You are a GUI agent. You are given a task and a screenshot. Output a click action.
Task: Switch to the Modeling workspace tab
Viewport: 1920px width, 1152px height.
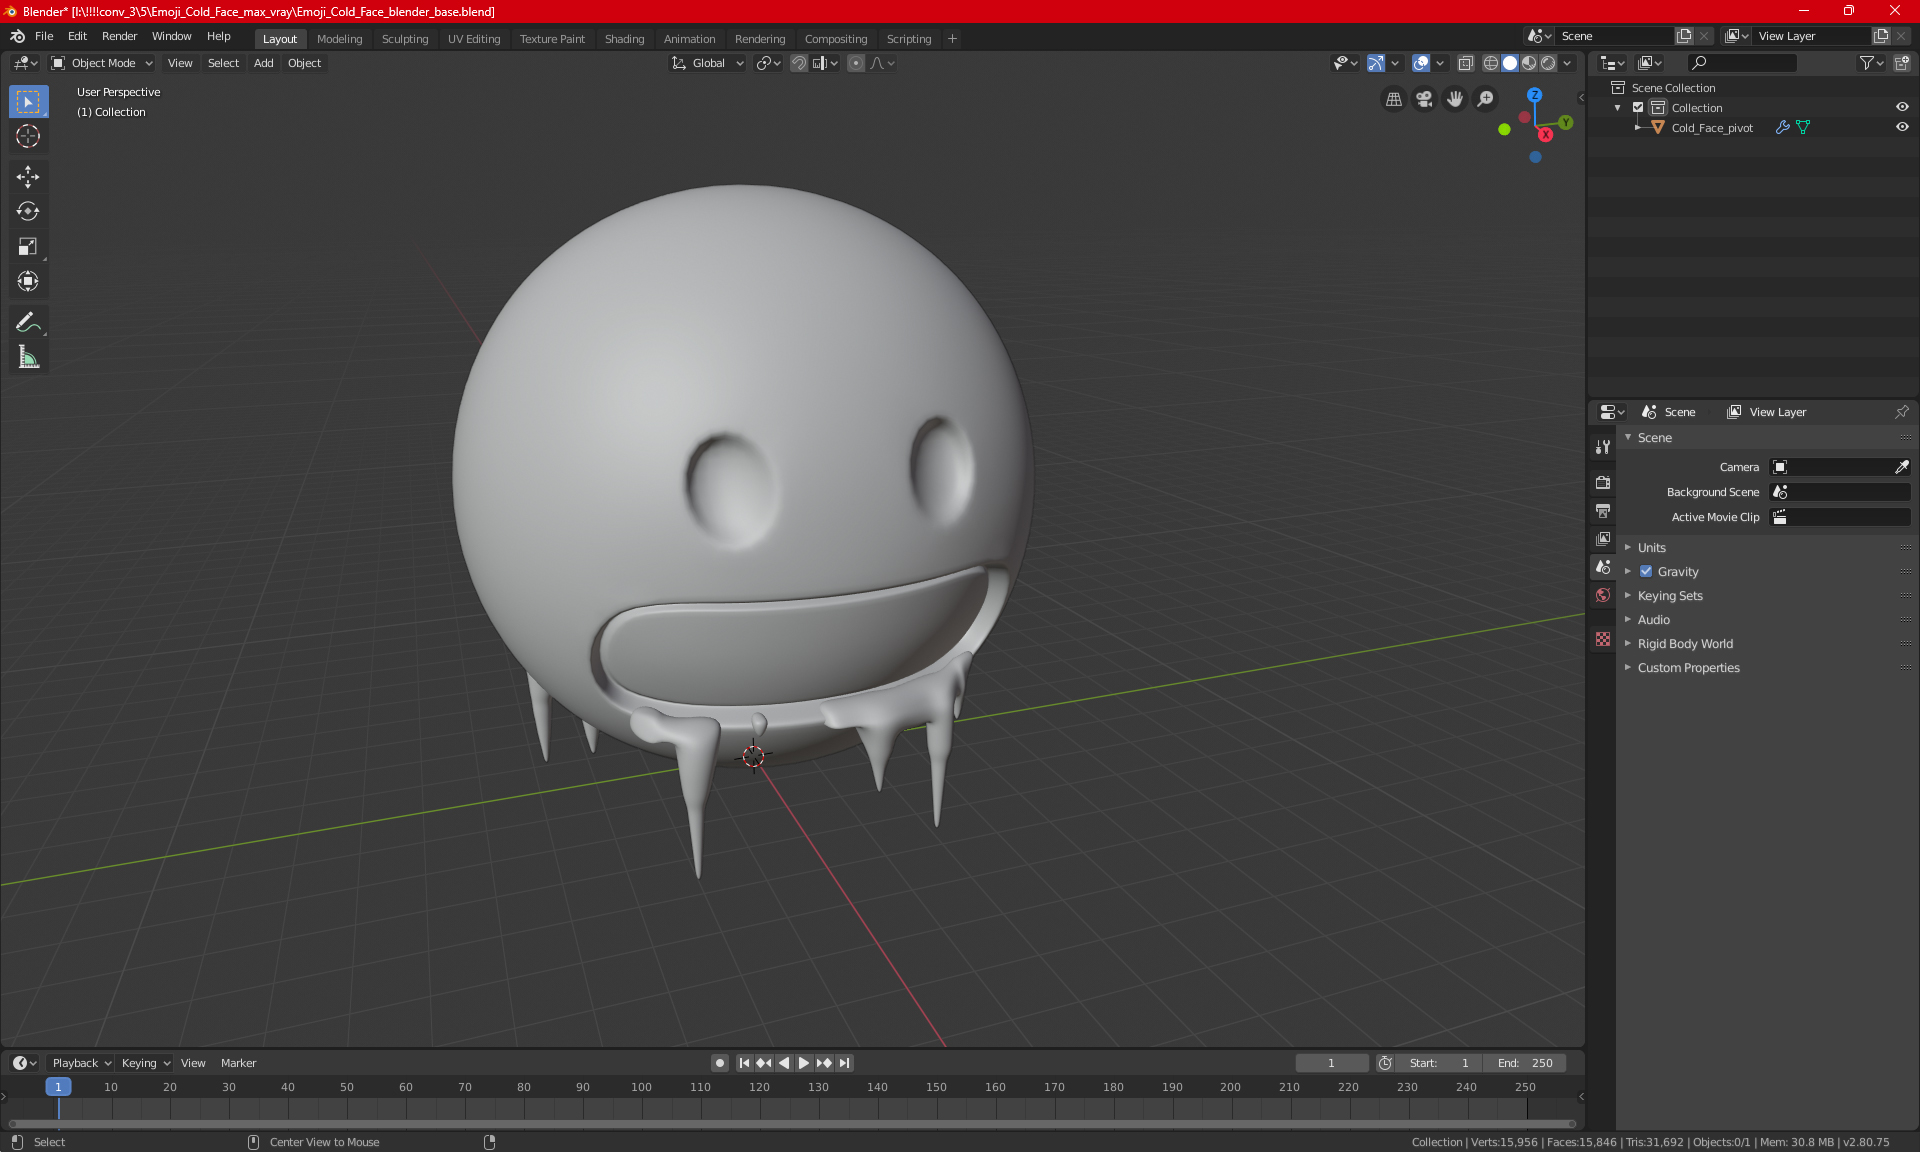(x=339, y=39)
